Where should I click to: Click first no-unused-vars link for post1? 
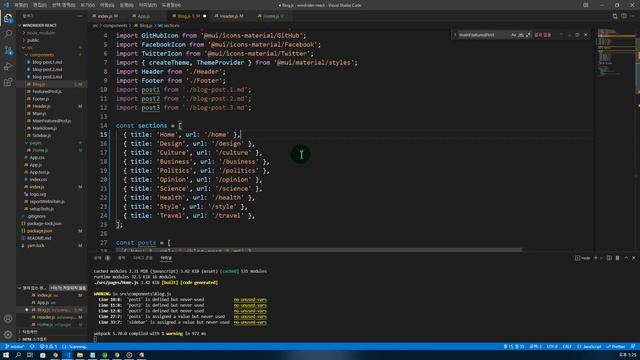point(250,300)
